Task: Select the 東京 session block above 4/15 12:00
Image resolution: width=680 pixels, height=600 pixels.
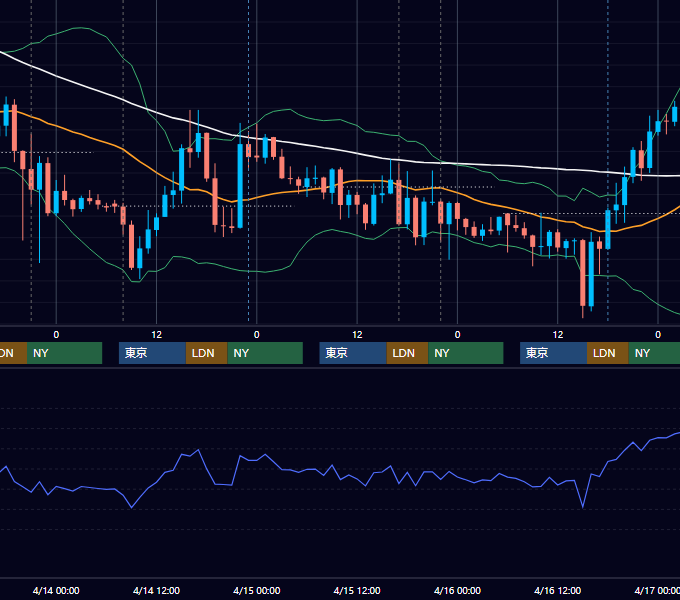Action: coord(353,353)
